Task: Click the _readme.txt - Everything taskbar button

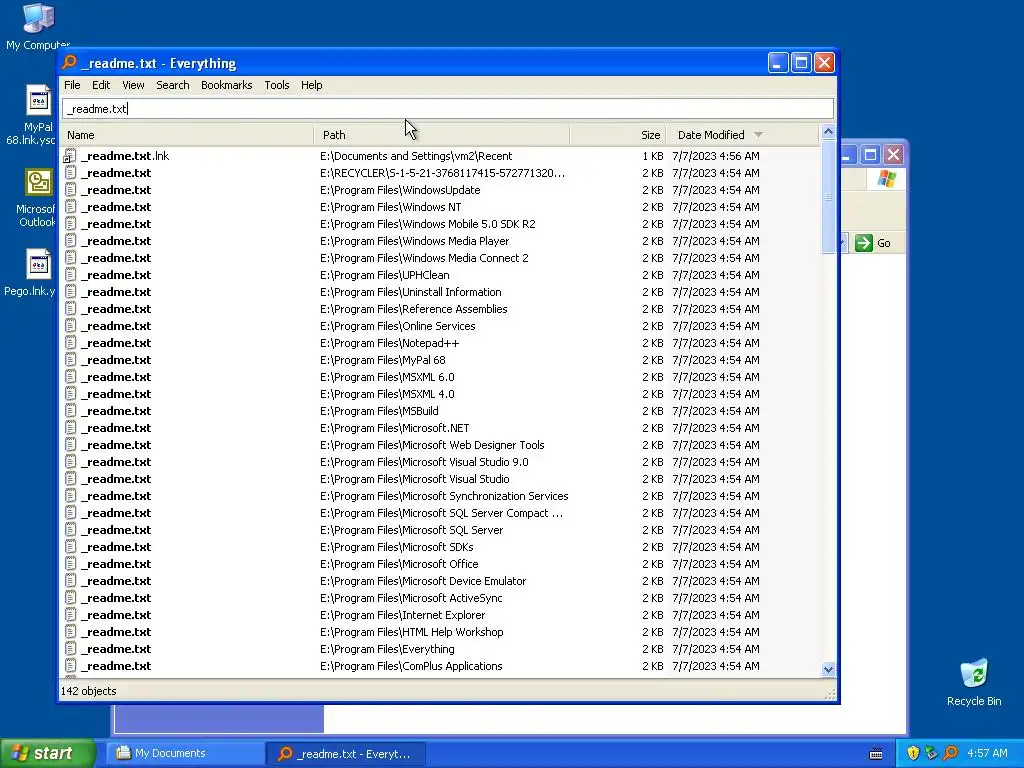Action: click(345, 753)
